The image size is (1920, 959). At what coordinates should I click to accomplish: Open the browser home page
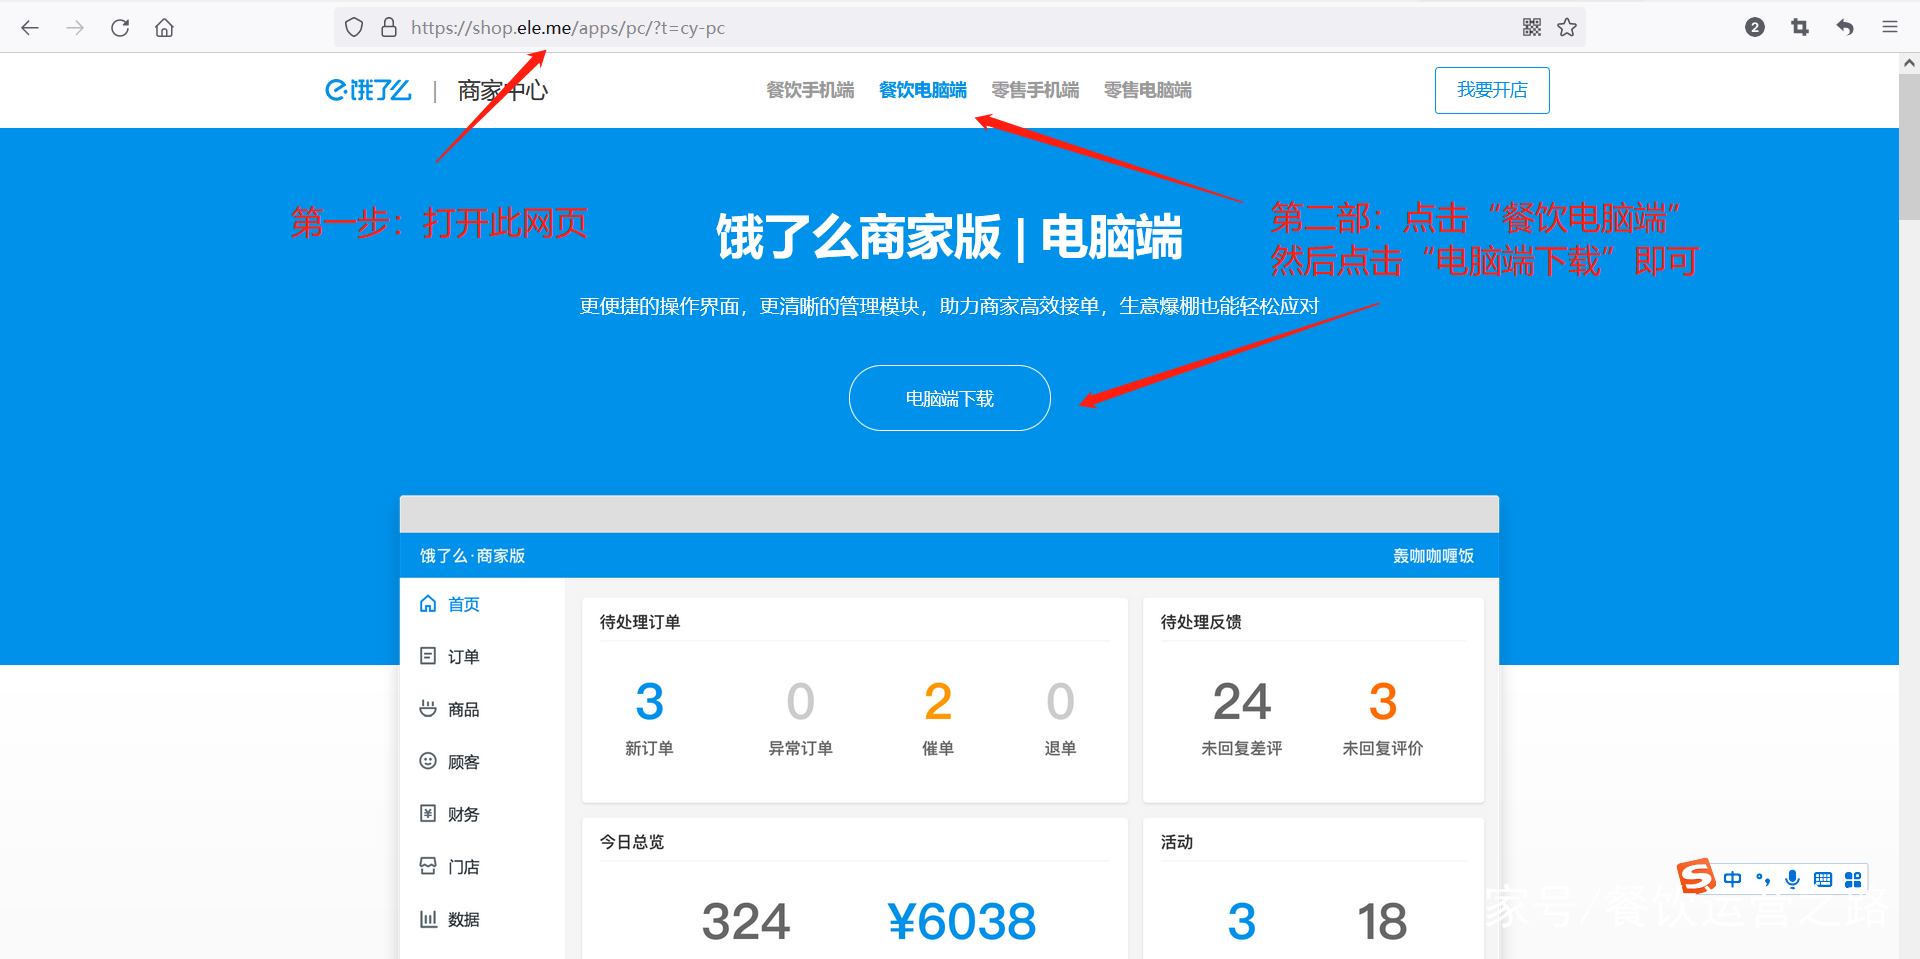click(164, 27)
